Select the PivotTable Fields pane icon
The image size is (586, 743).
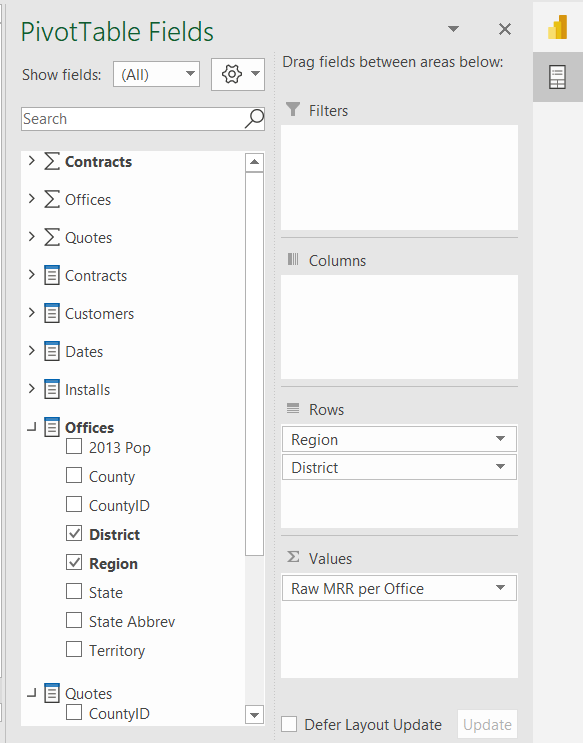(x=557, y=77)
